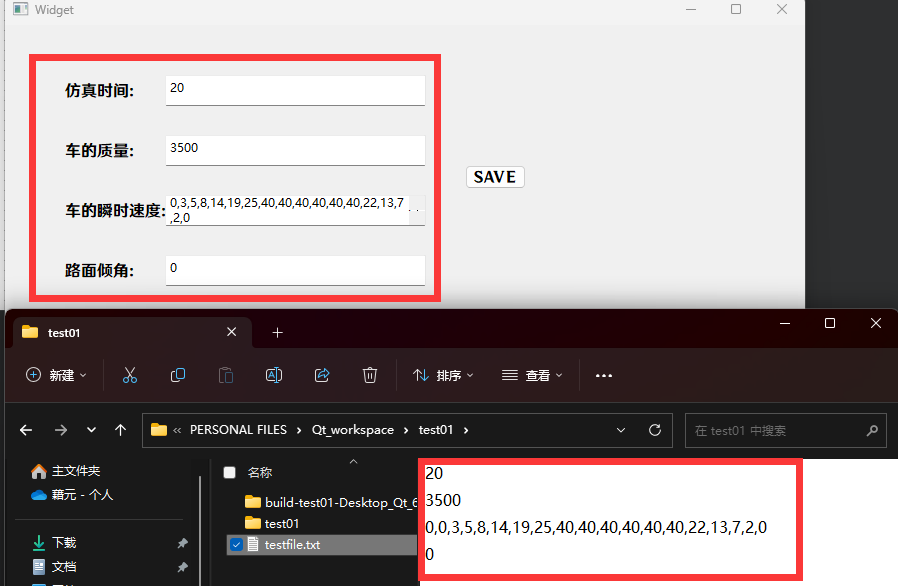Uncheck the testfile.txt checkbox

tap(236, 544)
